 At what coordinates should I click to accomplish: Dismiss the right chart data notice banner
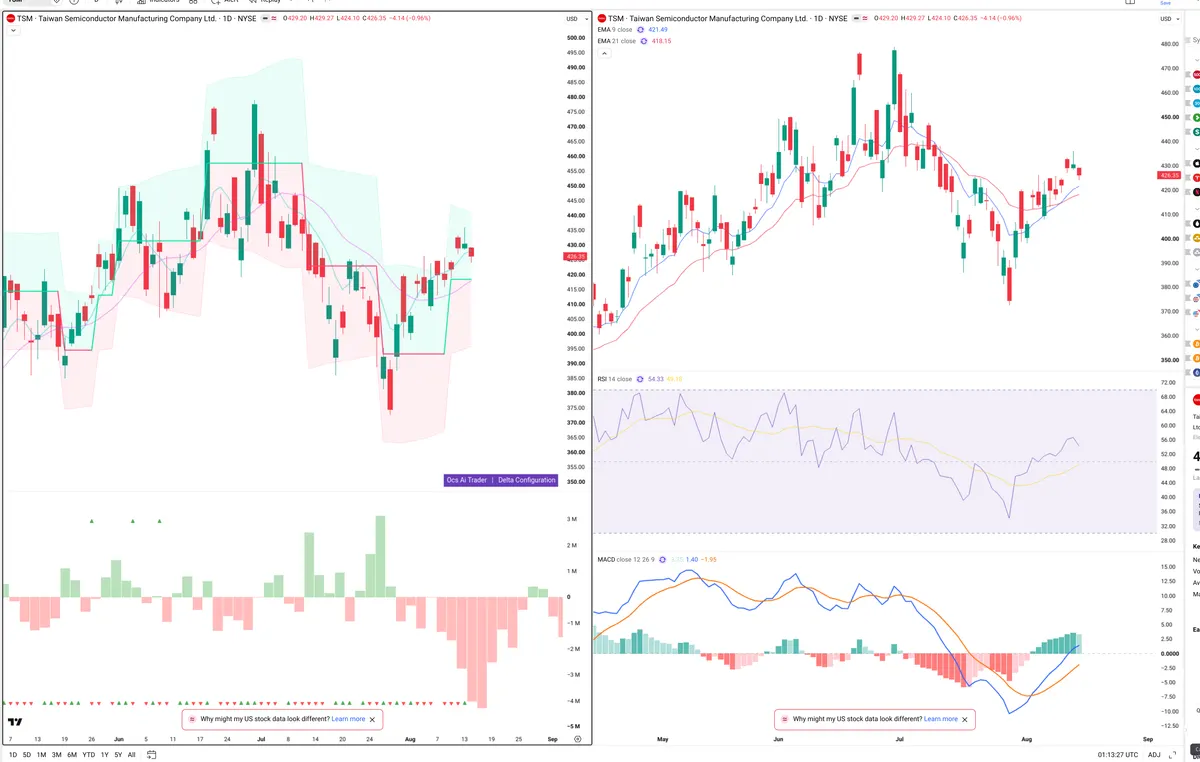point(965,719)
